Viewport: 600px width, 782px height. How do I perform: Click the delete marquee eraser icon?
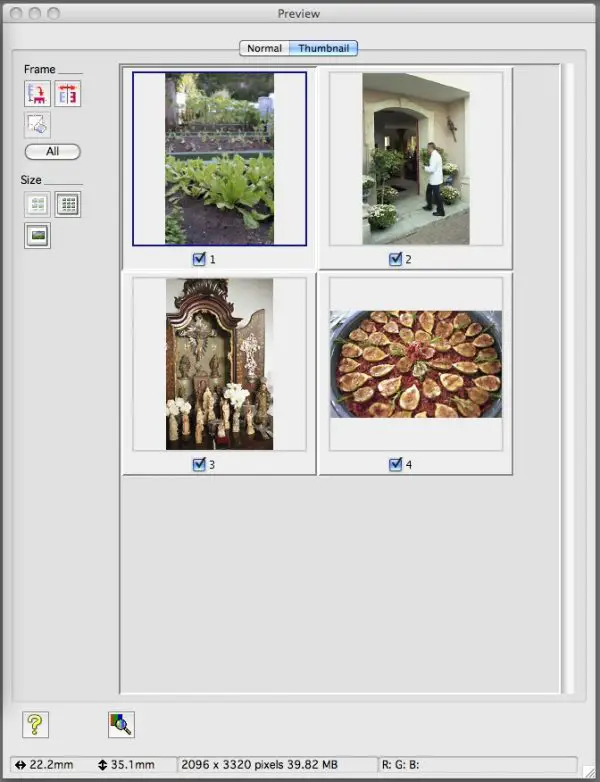[38, 125]
